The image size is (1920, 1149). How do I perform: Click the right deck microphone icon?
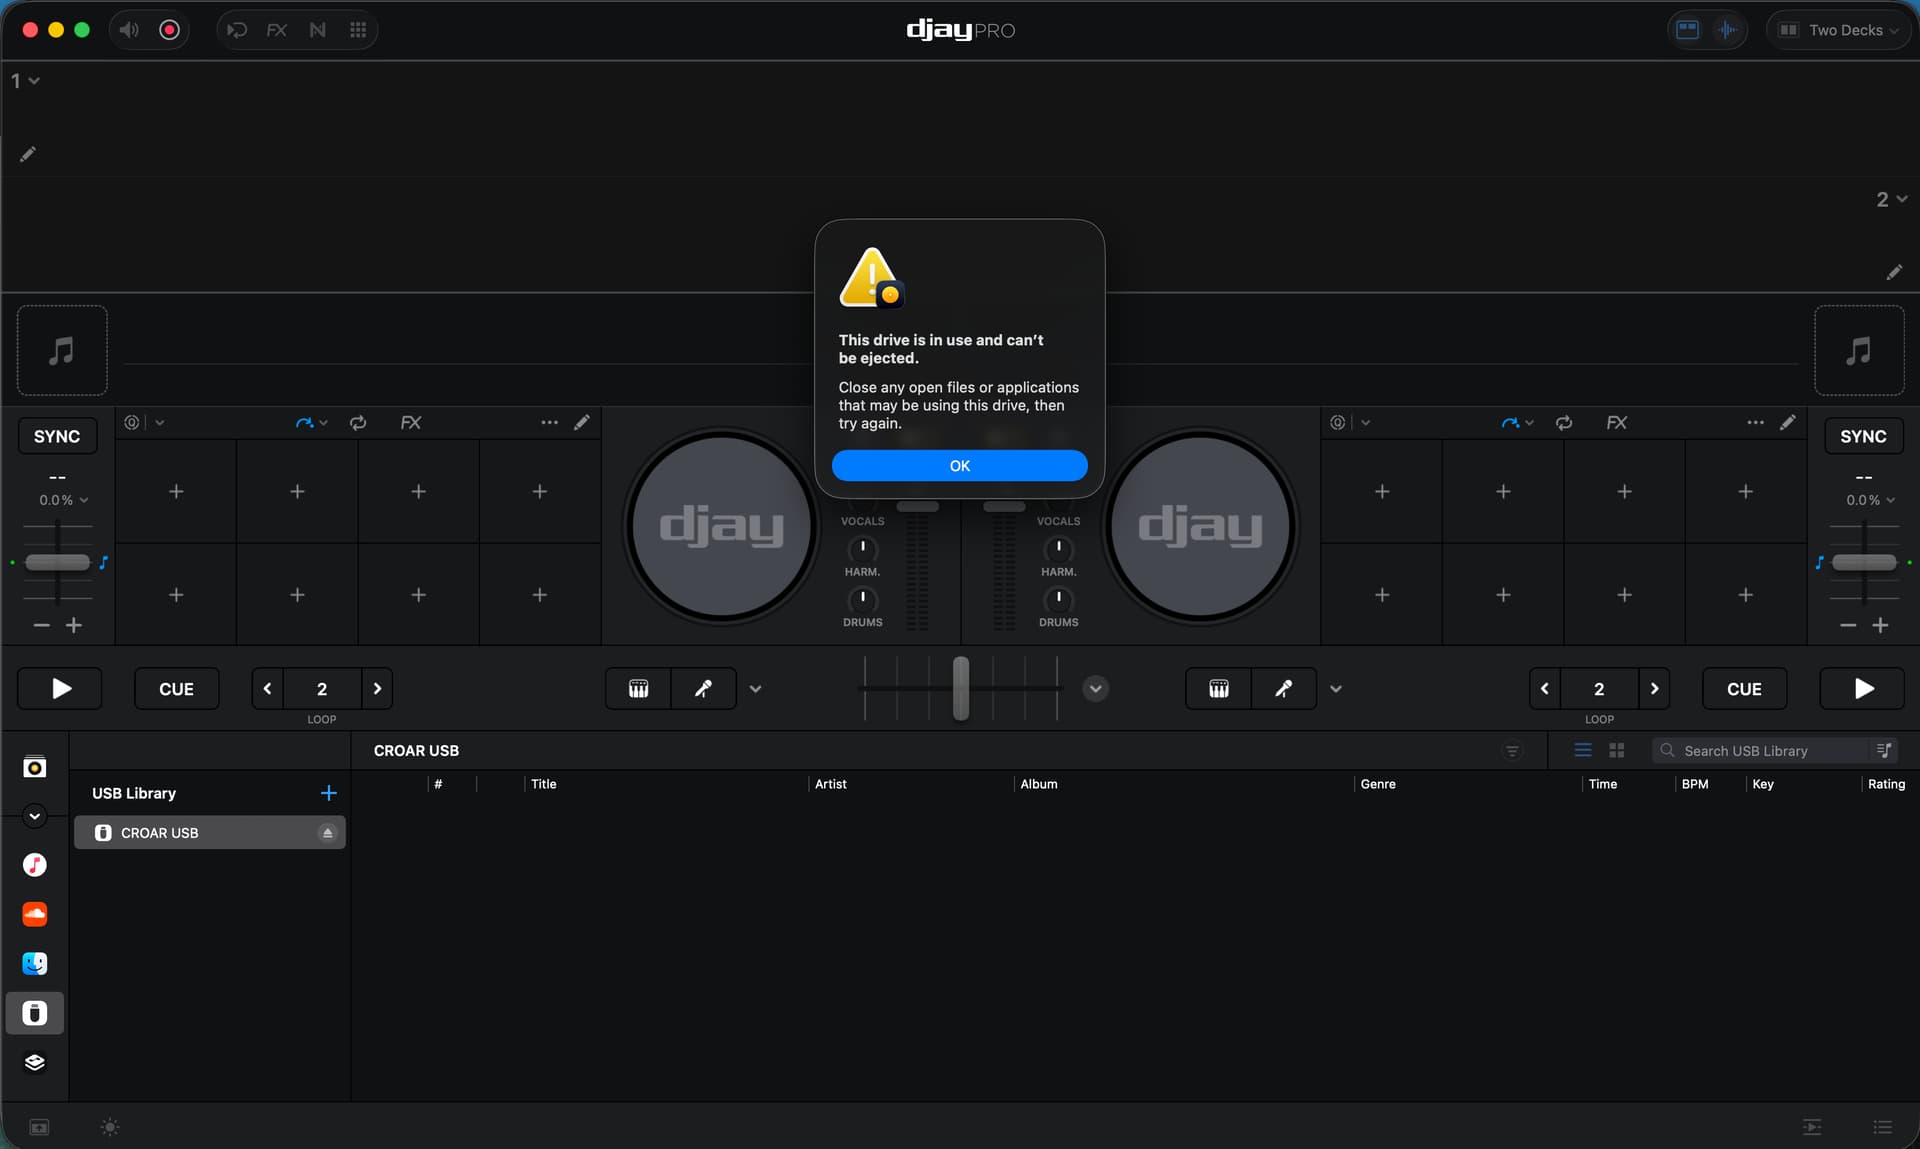click(x=1284, y=689)
